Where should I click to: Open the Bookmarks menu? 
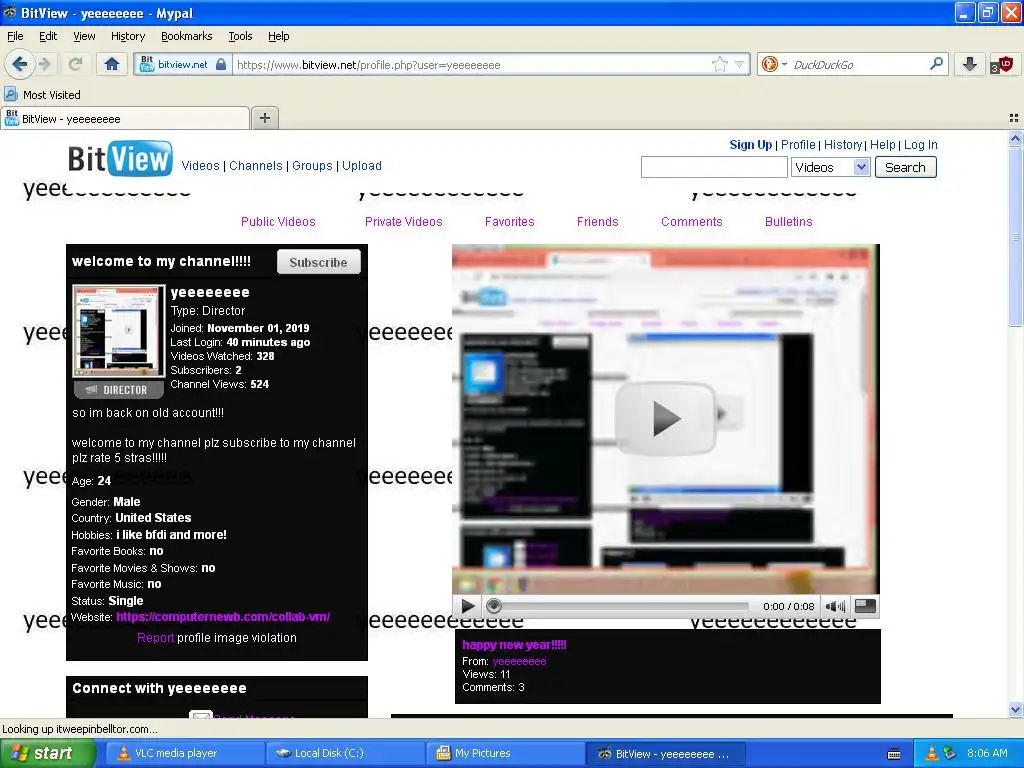pos(187,36)
